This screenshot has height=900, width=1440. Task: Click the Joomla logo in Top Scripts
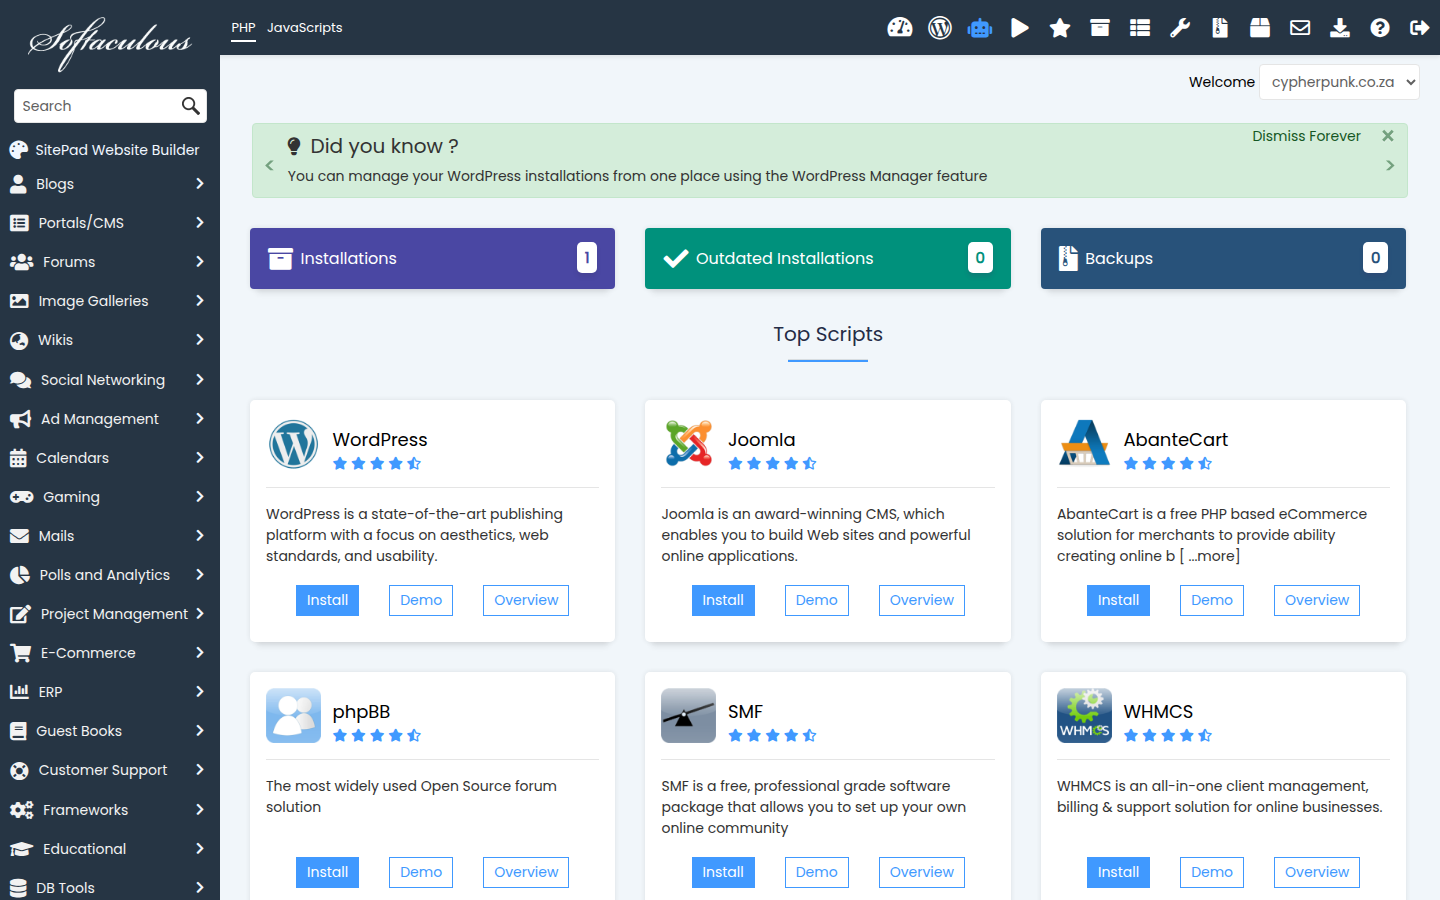coord(689,444)
